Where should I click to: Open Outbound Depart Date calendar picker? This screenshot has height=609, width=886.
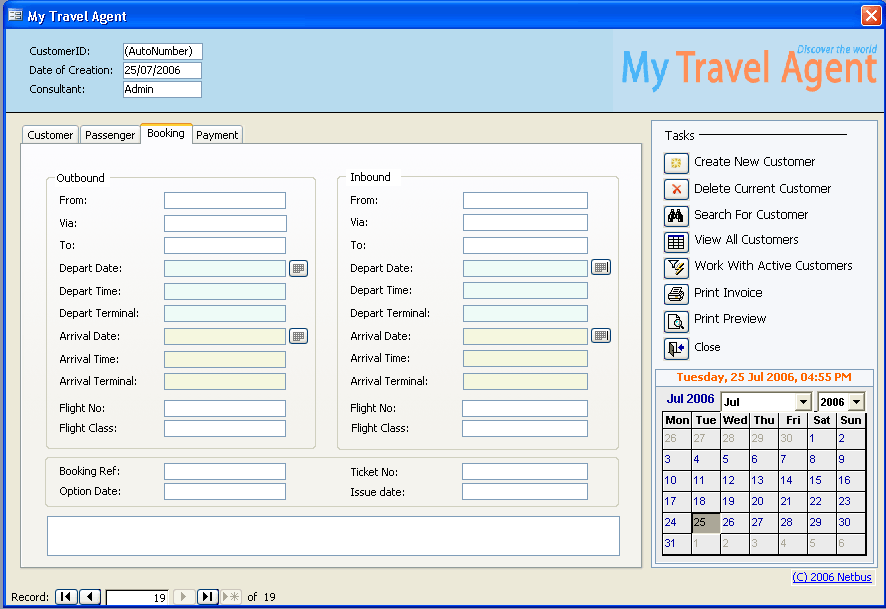(298, 268)
